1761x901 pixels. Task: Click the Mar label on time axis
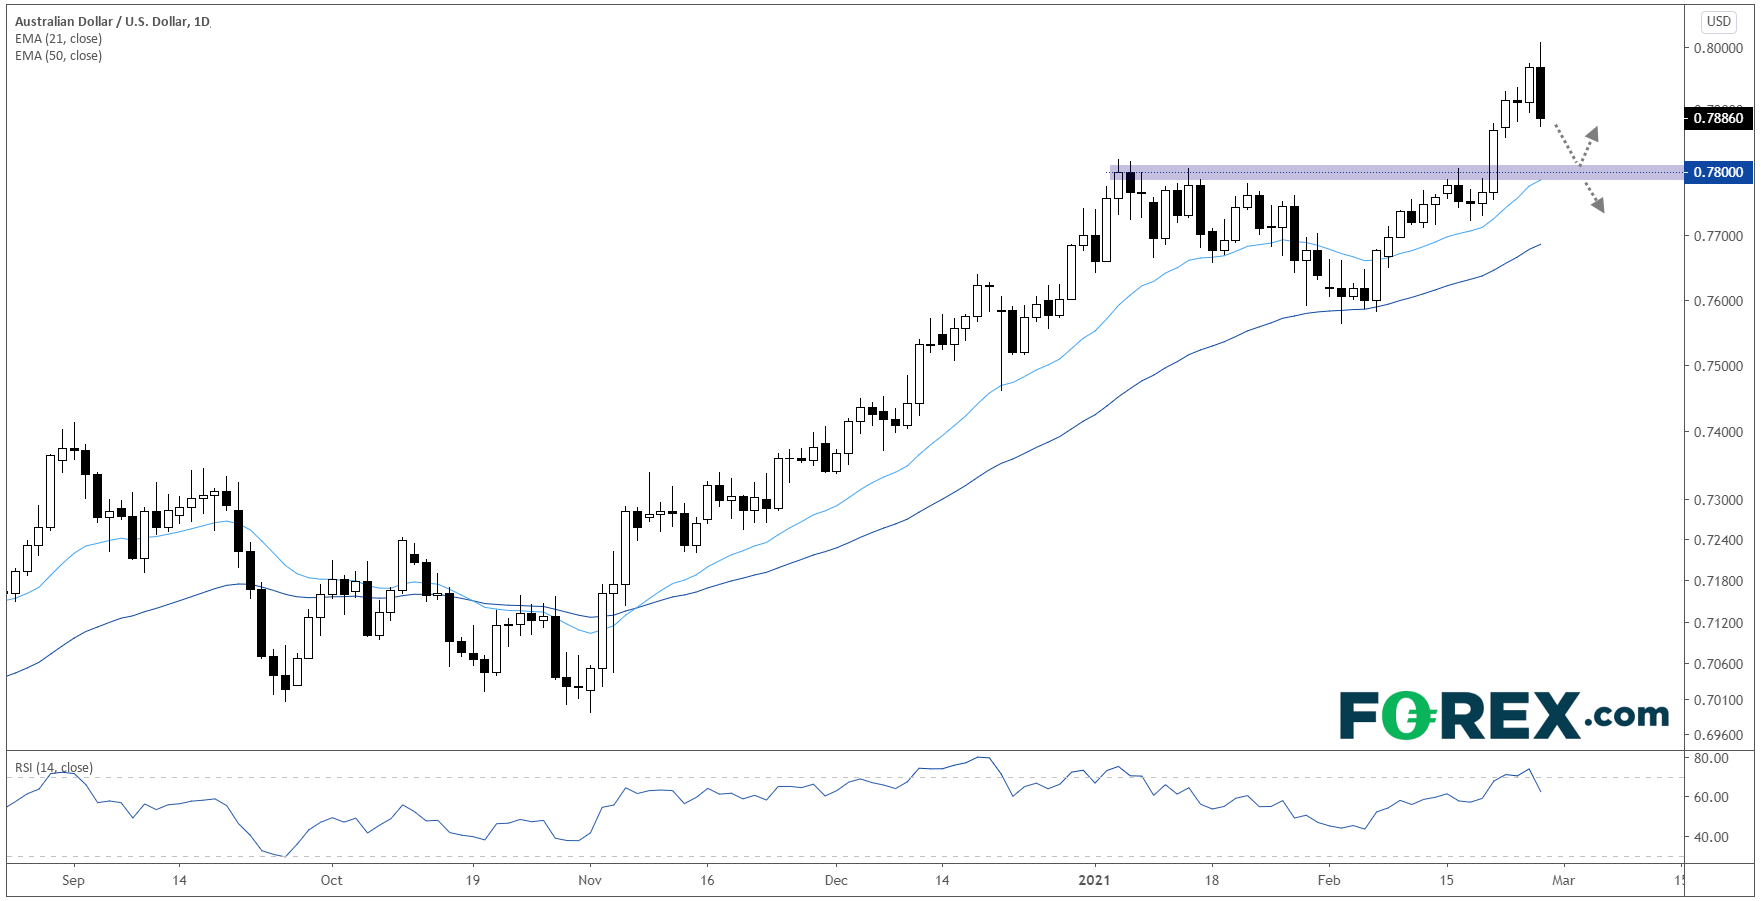pyautogui.click(x=1563, y=880)
